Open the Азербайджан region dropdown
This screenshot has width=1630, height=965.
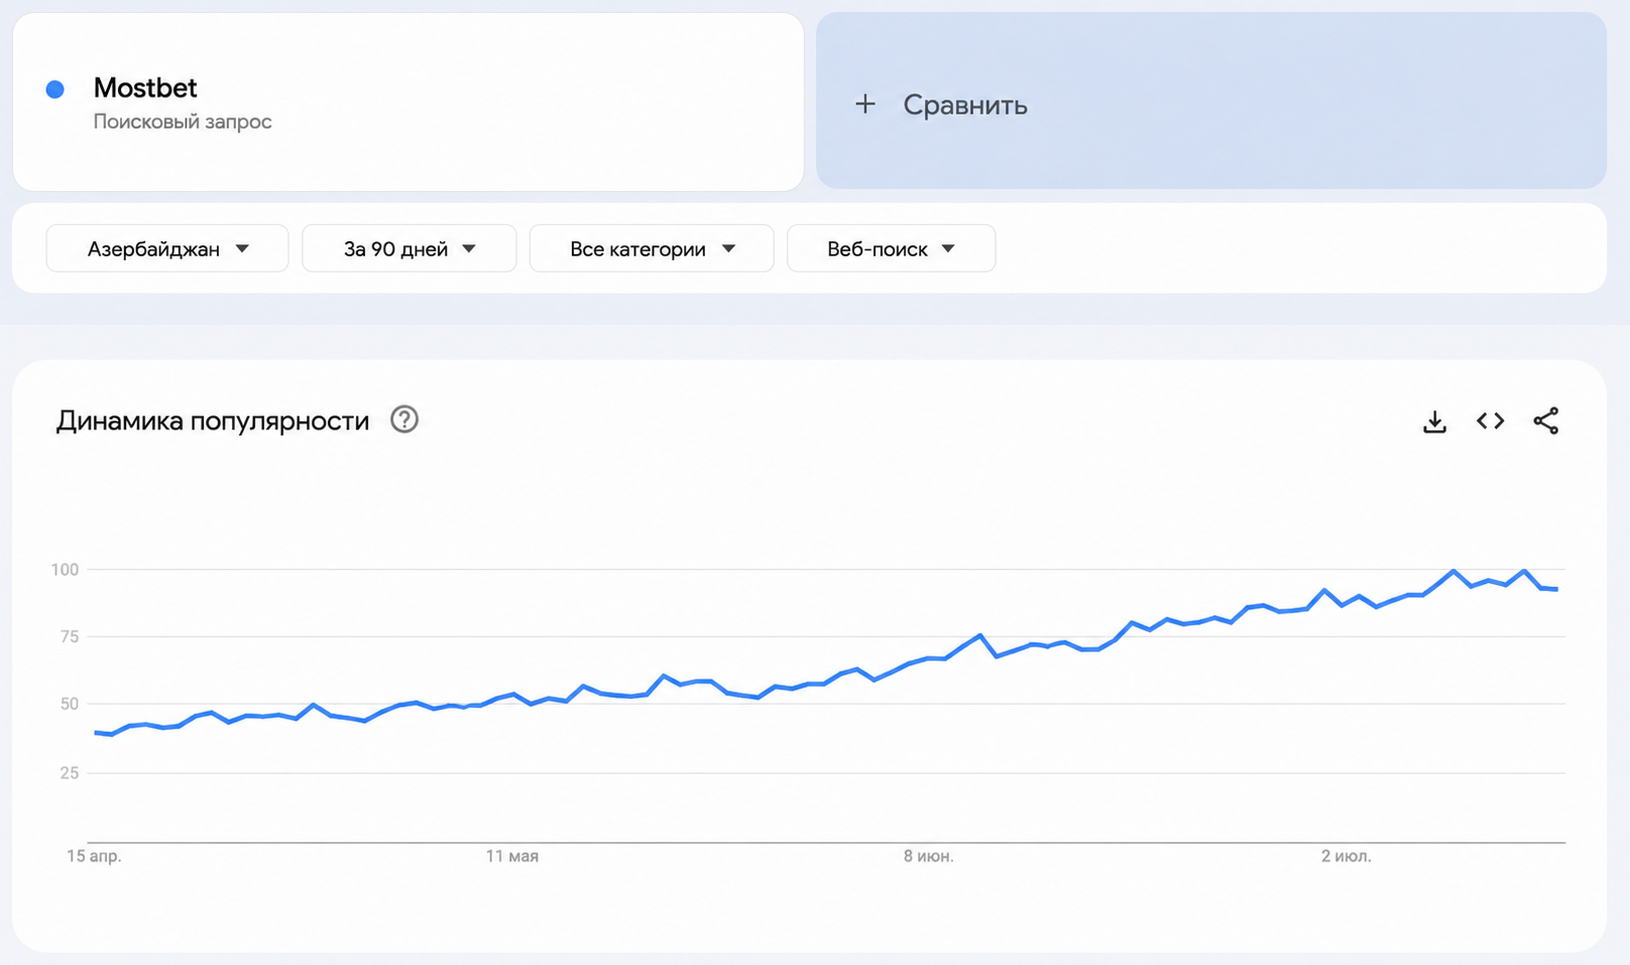coord(167,248)
